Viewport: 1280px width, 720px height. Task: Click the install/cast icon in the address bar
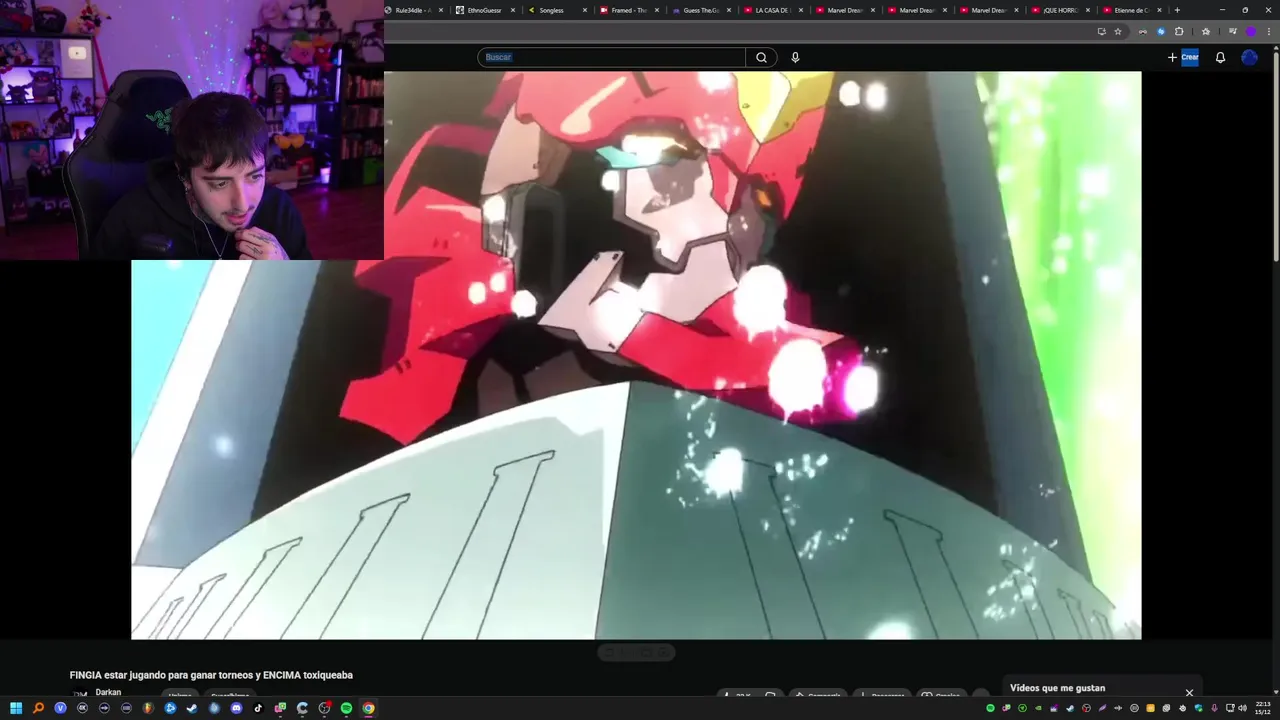1101,31
